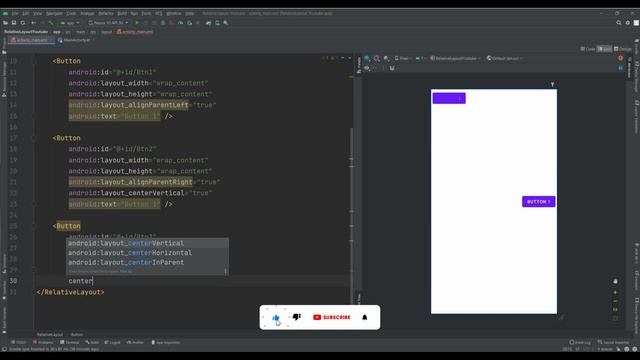The height and width of the screenshot is (360, 640).
Task: Click the green Run app icon
Action: tap(137, 23)
